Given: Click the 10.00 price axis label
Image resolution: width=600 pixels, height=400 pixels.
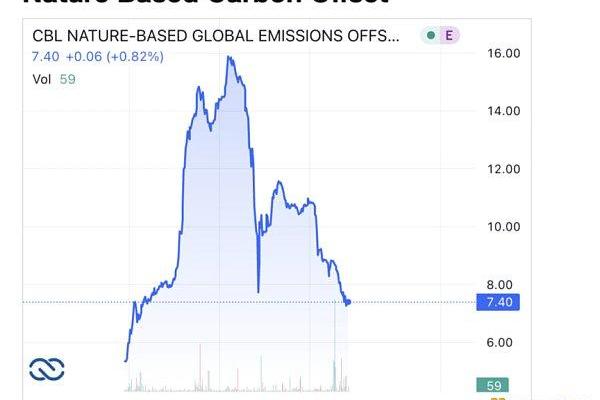Looking at the screenshot, I should (x=503, y=227).
